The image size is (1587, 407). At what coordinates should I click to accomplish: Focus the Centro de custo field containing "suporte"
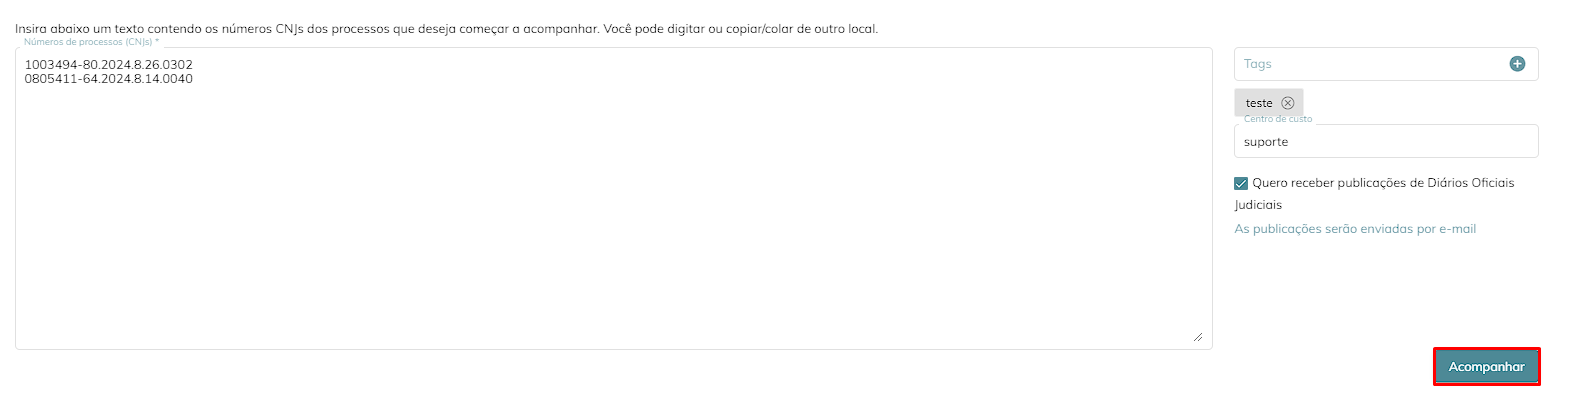click(x=1386, y=141)
